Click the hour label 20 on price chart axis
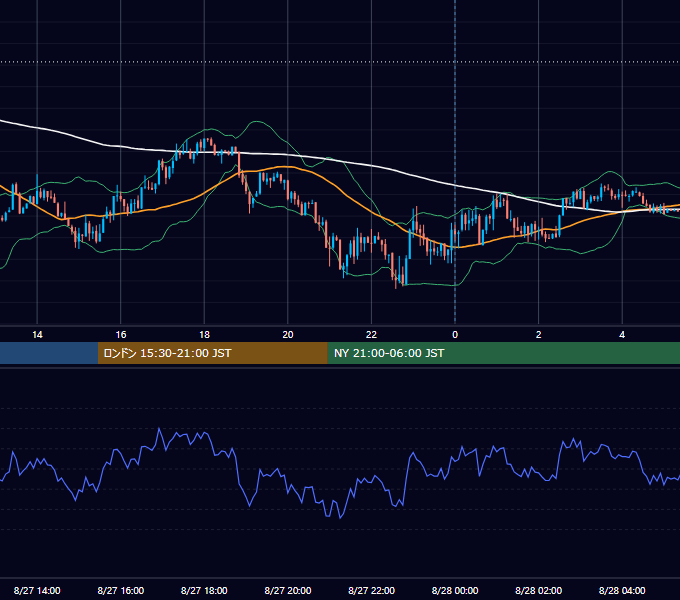This screenshot has height=600, width=680. pyautogui.click(x=288, y=335)
